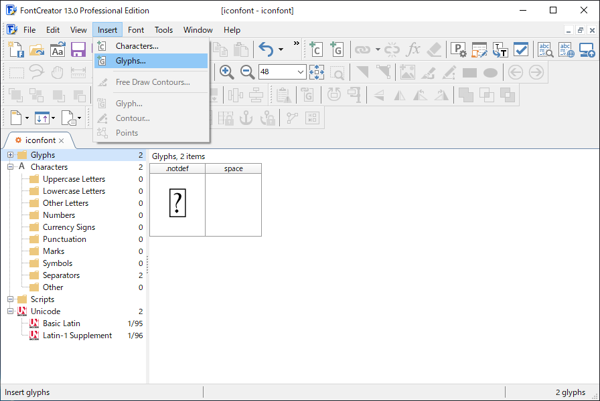Select the Numbers category
Viewport: 600px width, 401px height.
(x=59, y=215)
